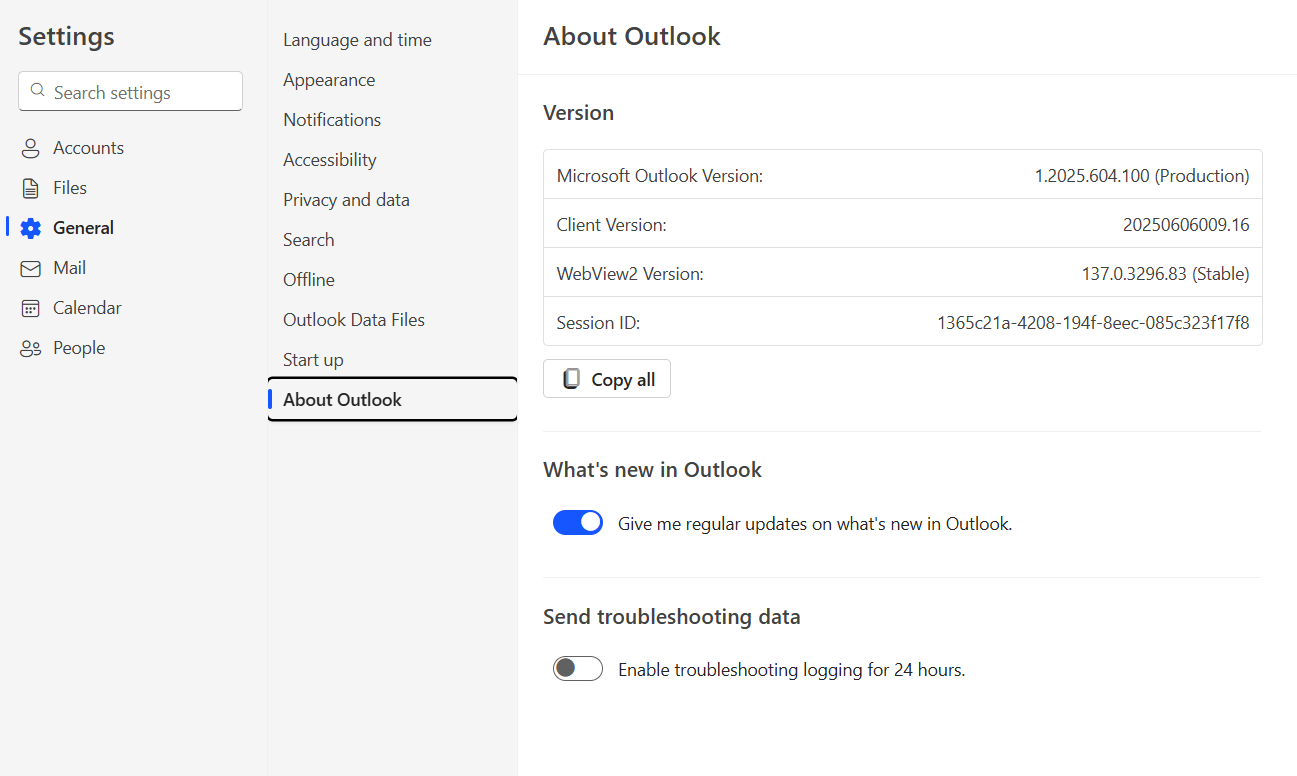
Task: Open Privacy and data settings
Action: [346, 199]
